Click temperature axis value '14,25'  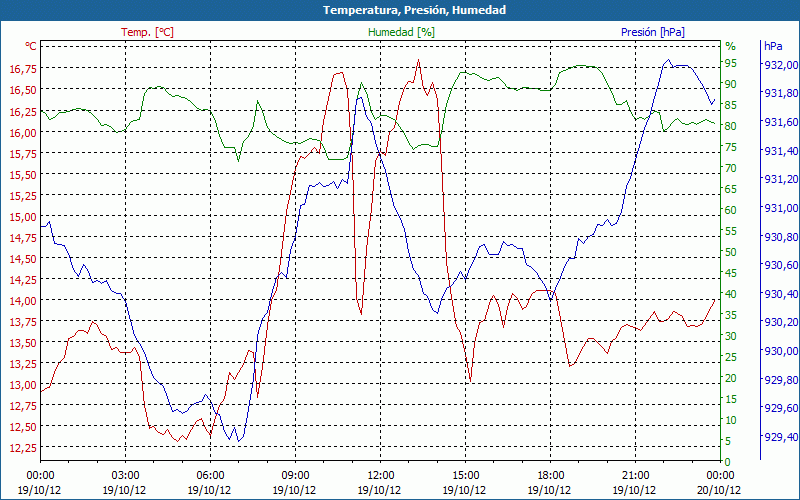point(23,280)
